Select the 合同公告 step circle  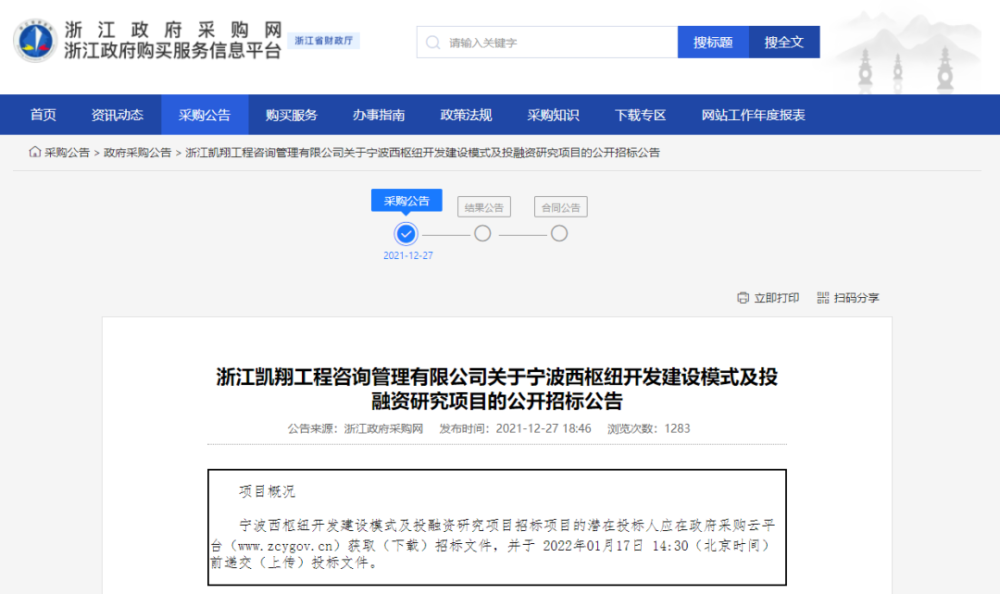click(559, 234)
